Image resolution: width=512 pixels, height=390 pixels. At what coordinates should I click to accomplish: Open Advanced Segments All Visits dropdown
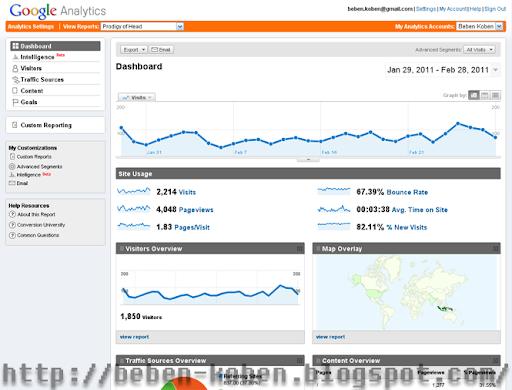(479, 50)
